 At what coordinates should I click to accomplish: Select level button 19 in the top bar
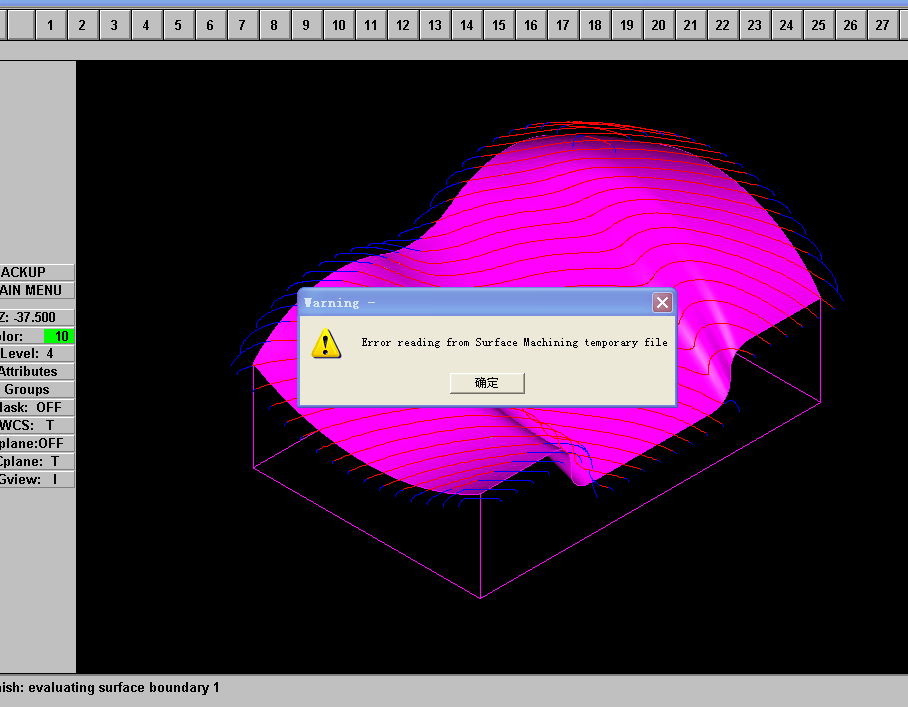(627, 25)
